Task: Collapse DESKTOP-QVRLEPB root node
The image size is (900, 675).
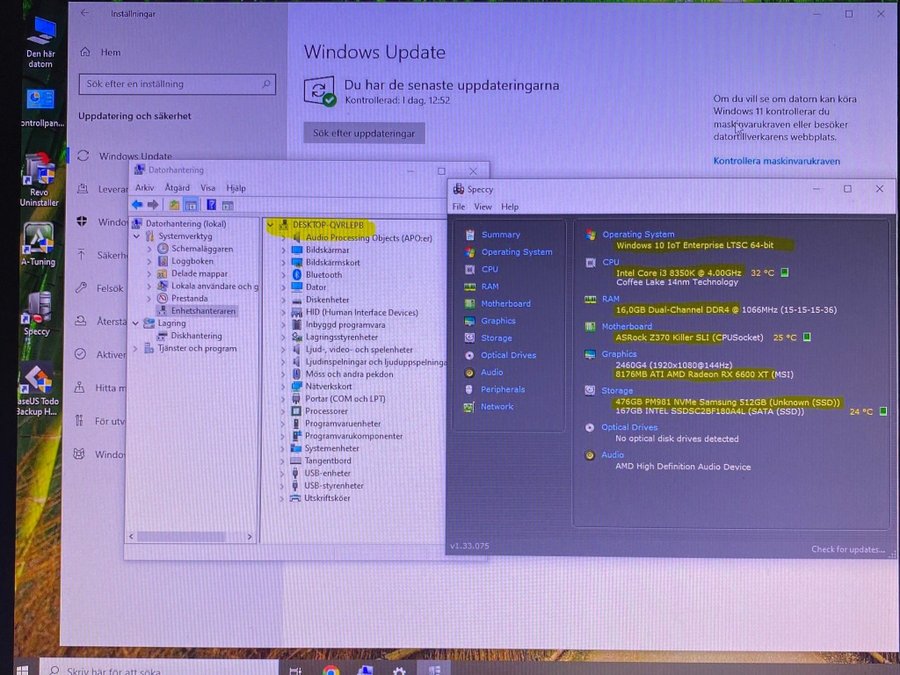Action: pos(270,225)
